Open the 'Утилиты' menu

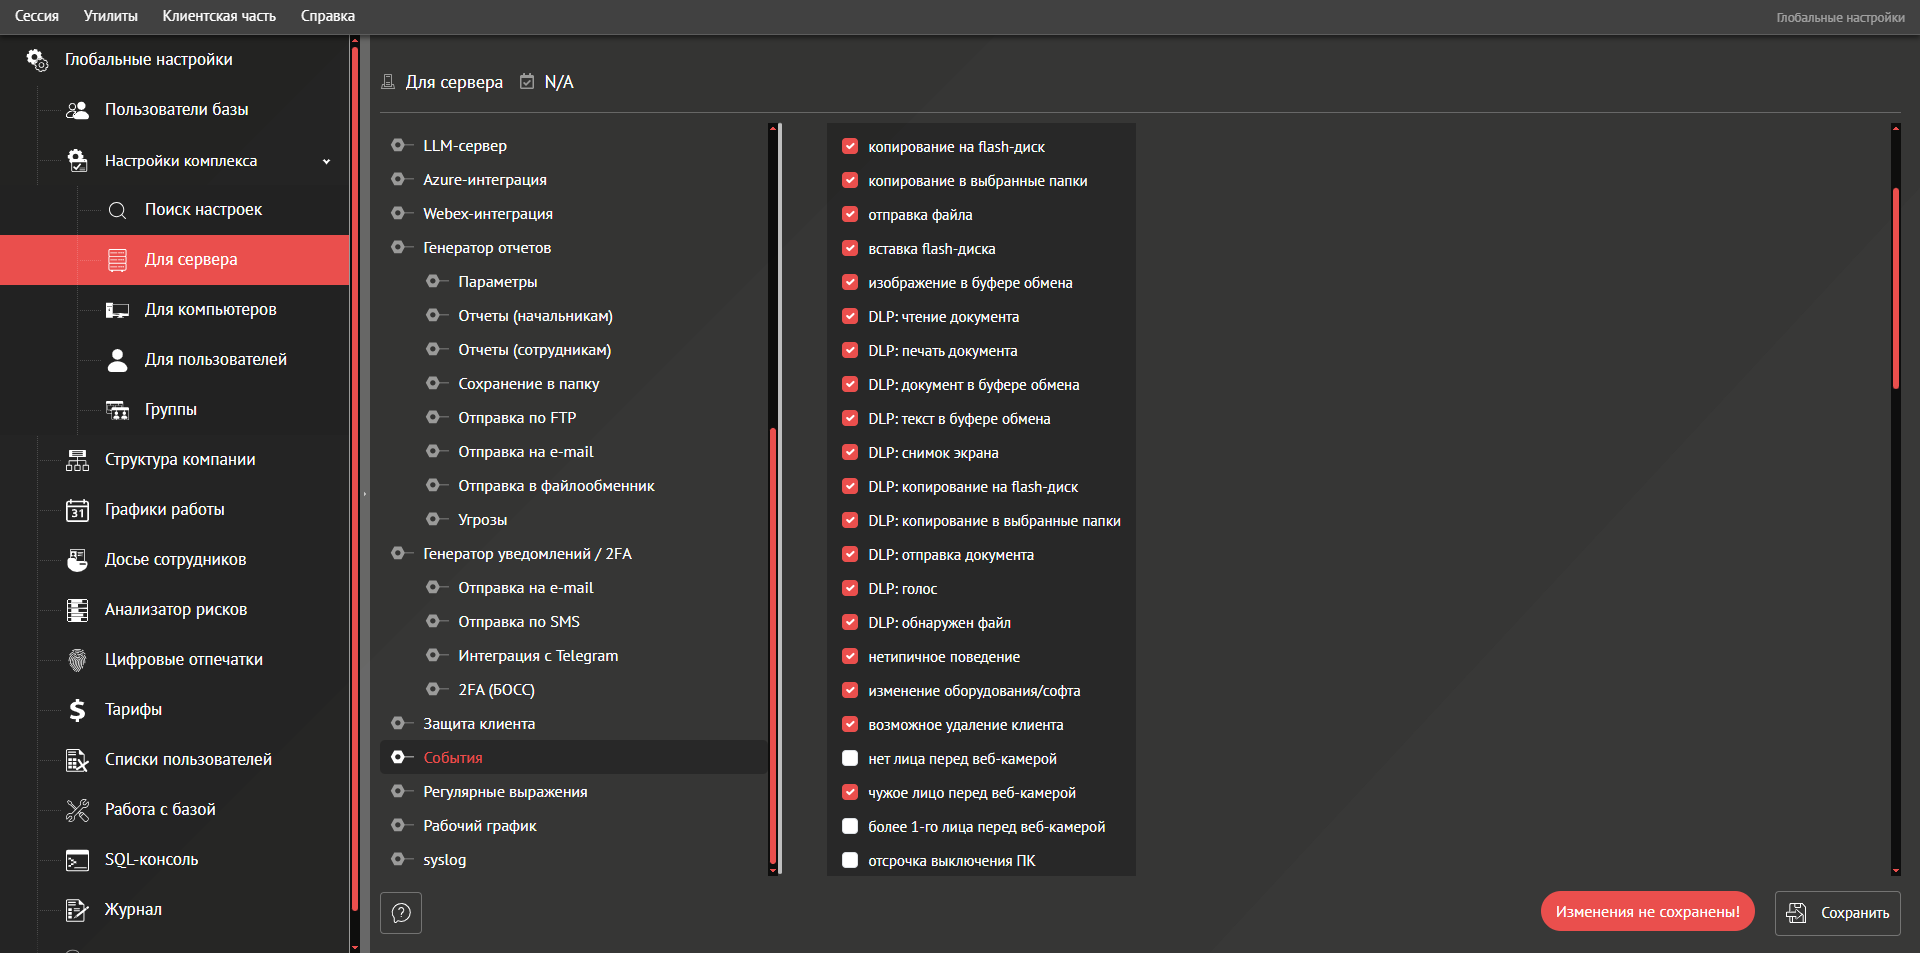(110, 16)
